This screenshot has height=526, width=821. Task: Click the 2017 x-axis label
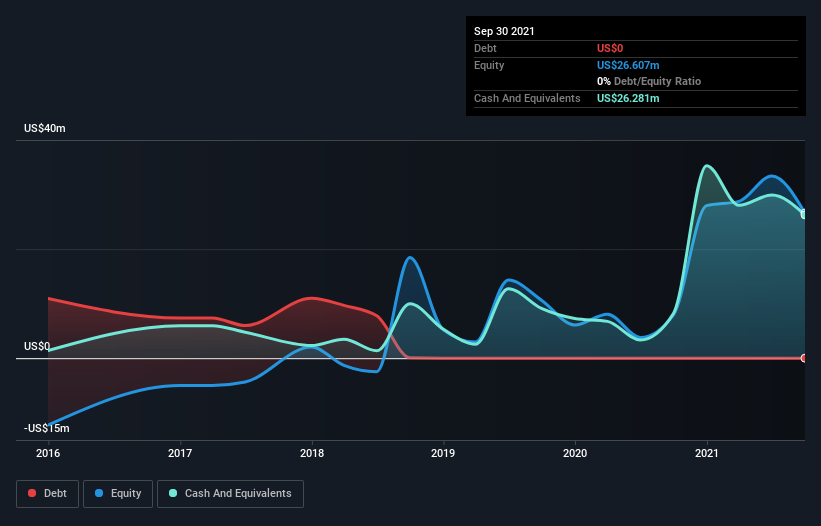point(180,453)
